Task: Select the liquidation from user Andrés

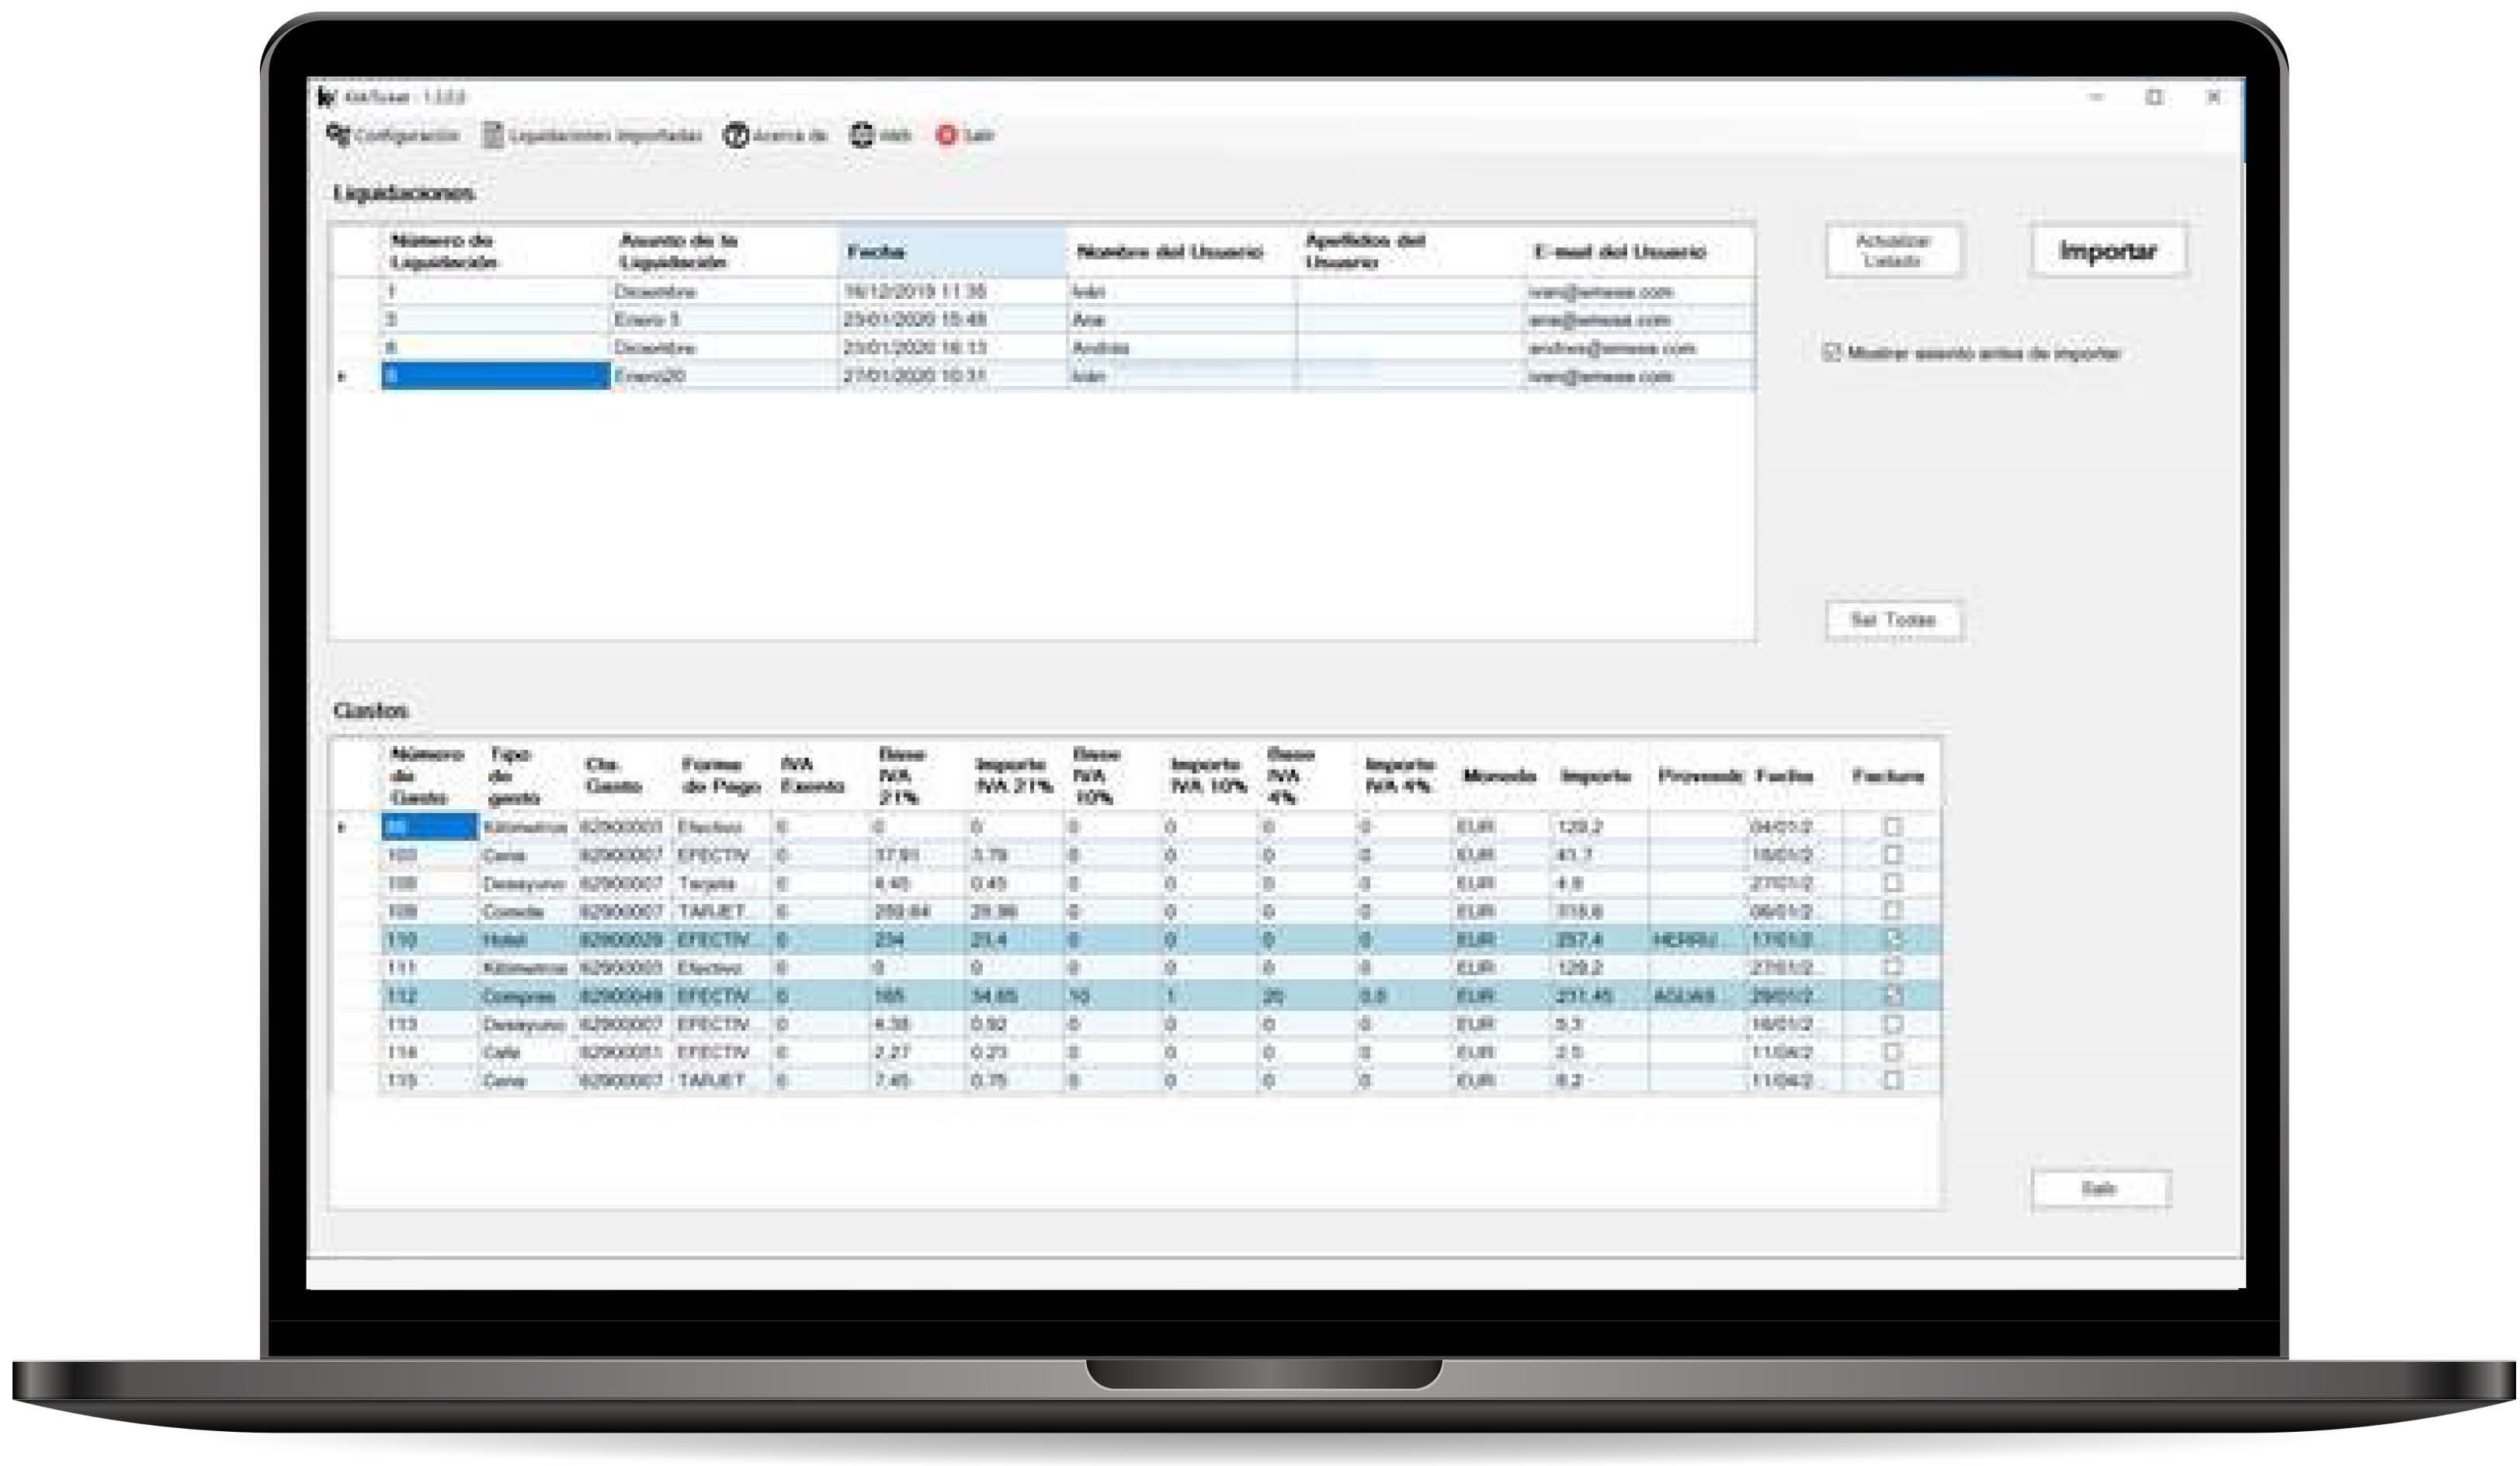Action: 1043,348
